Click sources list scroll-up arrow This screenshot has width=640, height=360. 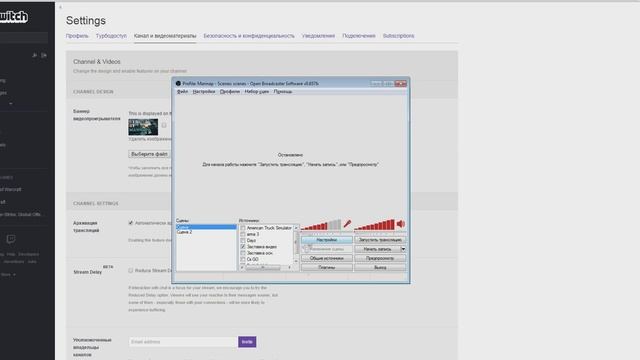[x=296, y=228]
